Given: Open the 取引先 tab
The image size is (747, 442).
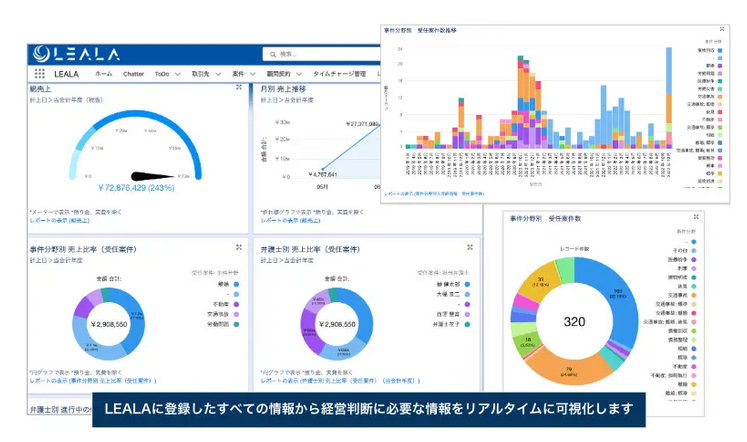Looking at the screenshot, I should 201,74.
